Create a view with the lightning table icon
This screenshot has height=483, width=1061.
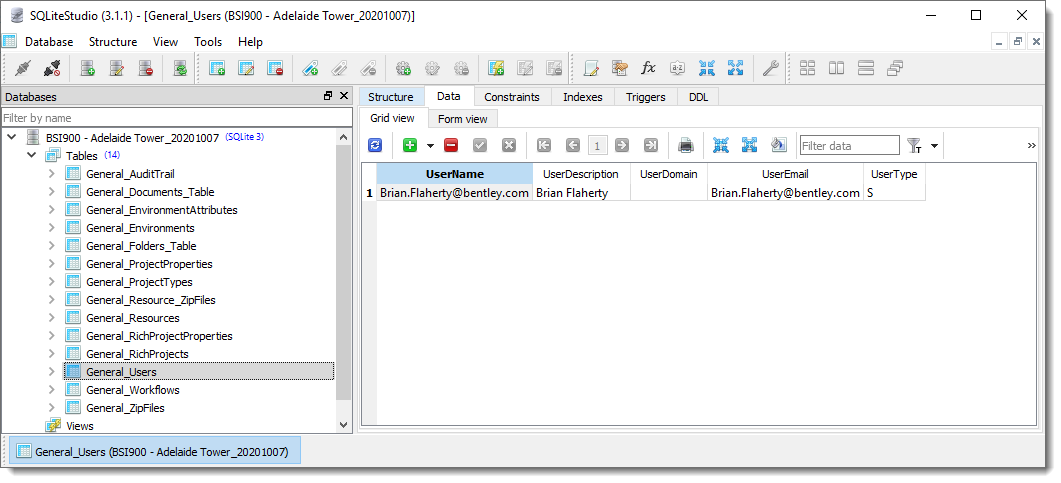(x=496, y=68)
